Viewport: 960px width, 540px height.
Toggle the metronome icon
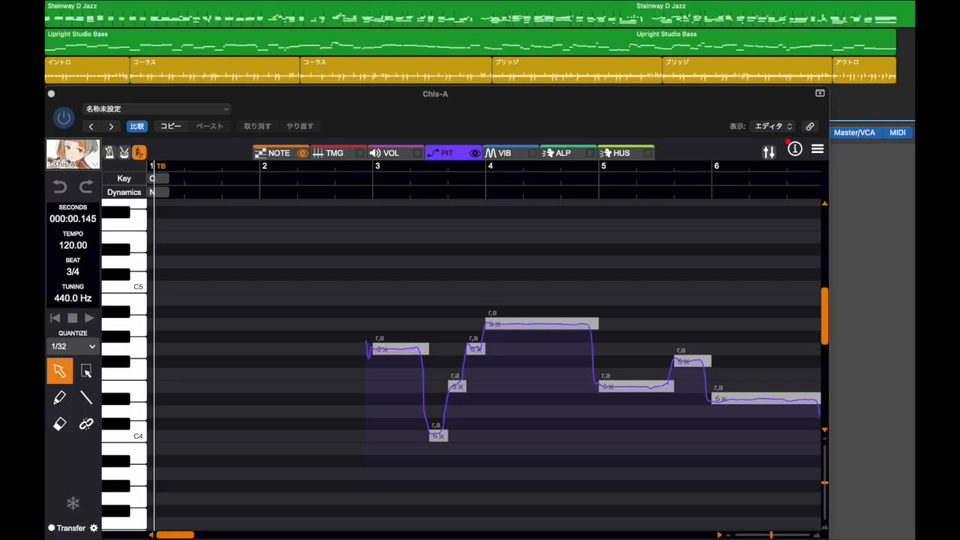[110, 152]
